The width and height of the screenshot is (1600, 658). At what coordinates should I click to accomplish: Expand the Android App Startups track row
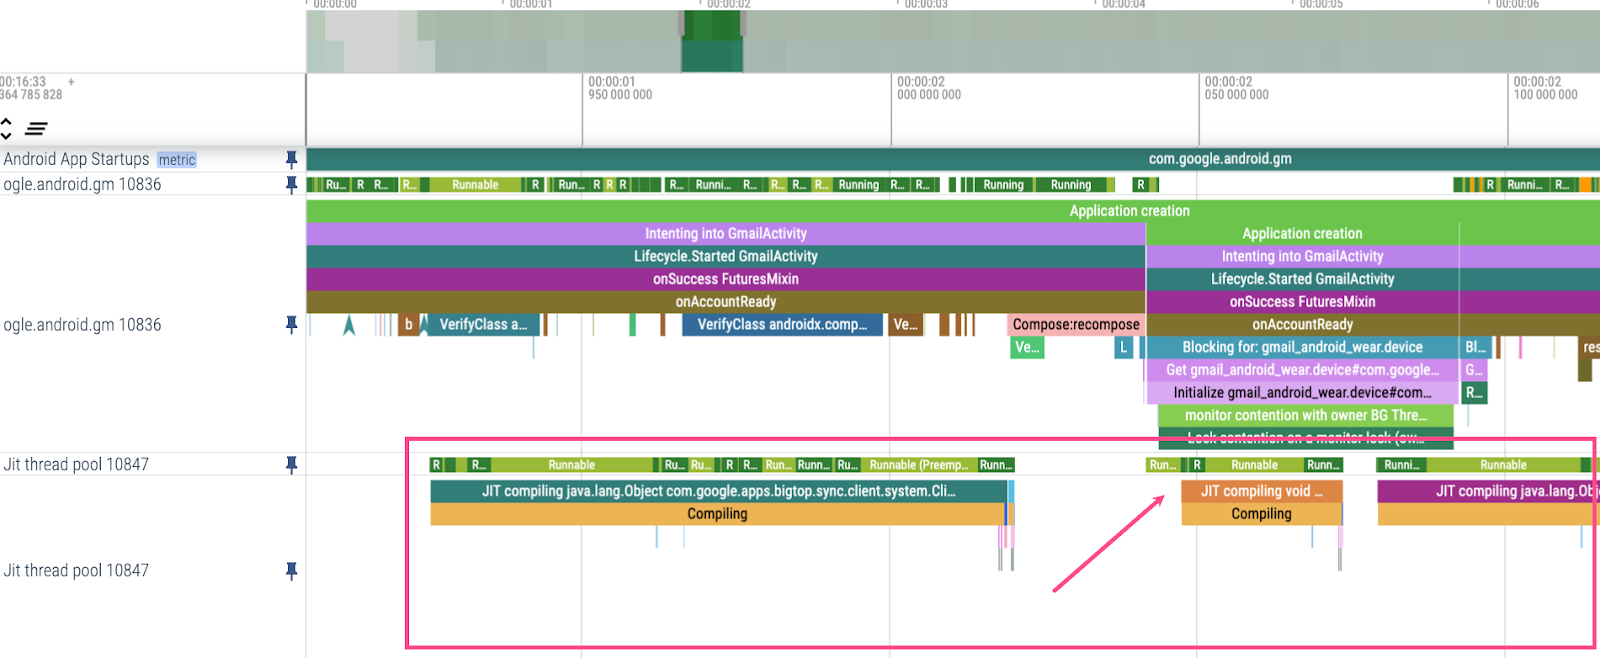(76, 159)
